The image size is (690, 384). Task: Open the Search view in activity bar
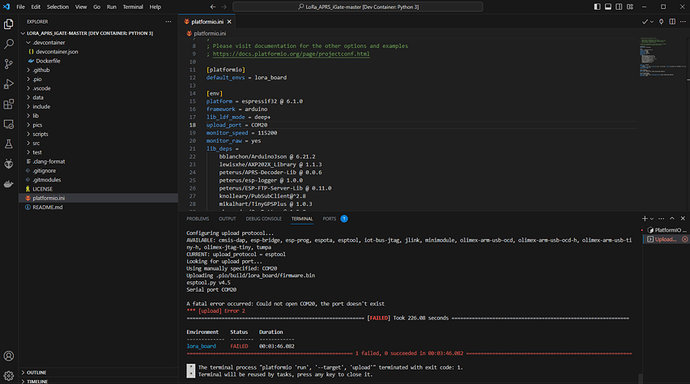[9, 44]
